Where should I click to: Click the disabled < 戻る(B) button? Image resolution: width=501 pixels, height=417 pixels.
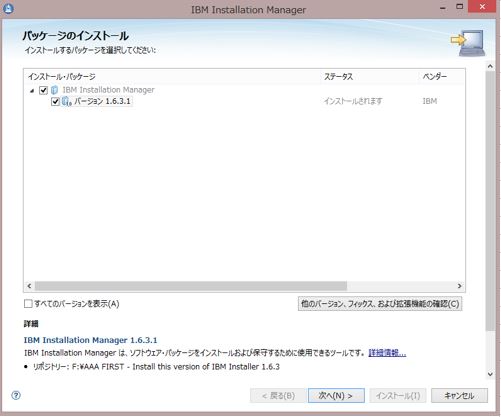[x=278, y=396]
